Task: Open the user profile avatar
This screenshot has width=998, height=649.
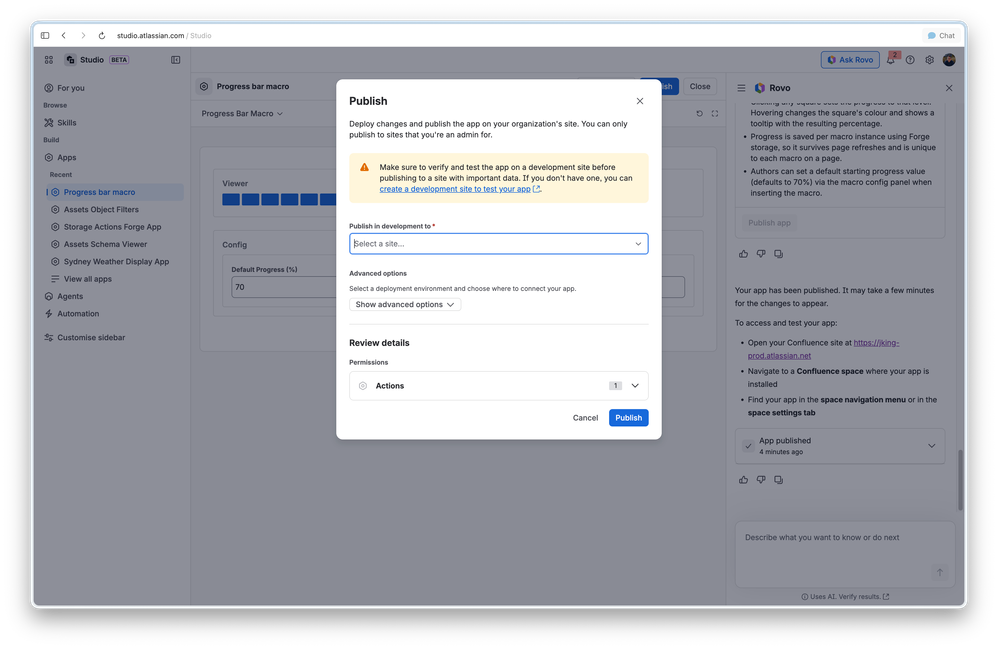Action: point(949,60)
